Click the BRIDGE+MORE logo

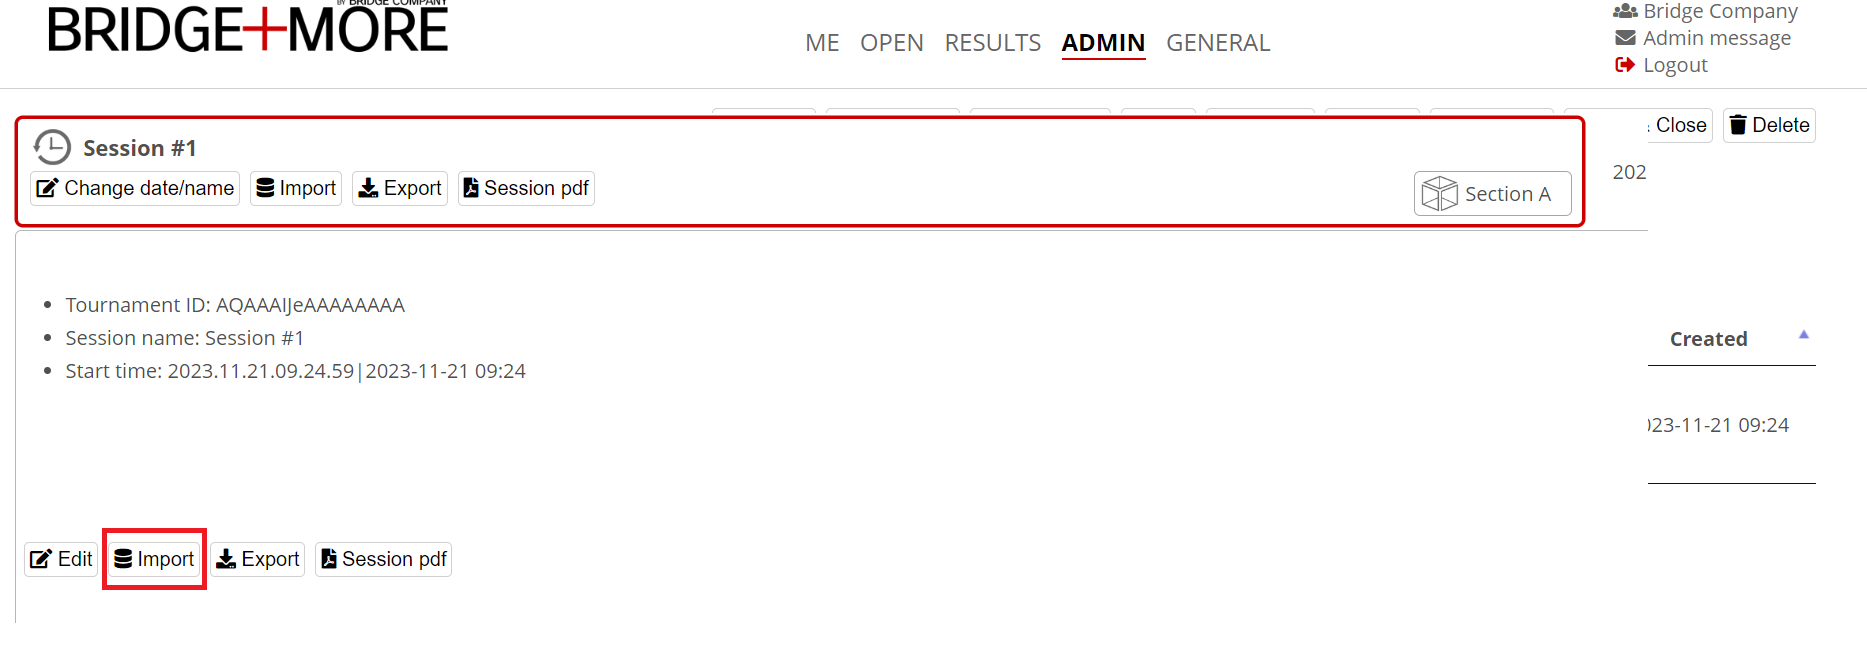(247, 28)
